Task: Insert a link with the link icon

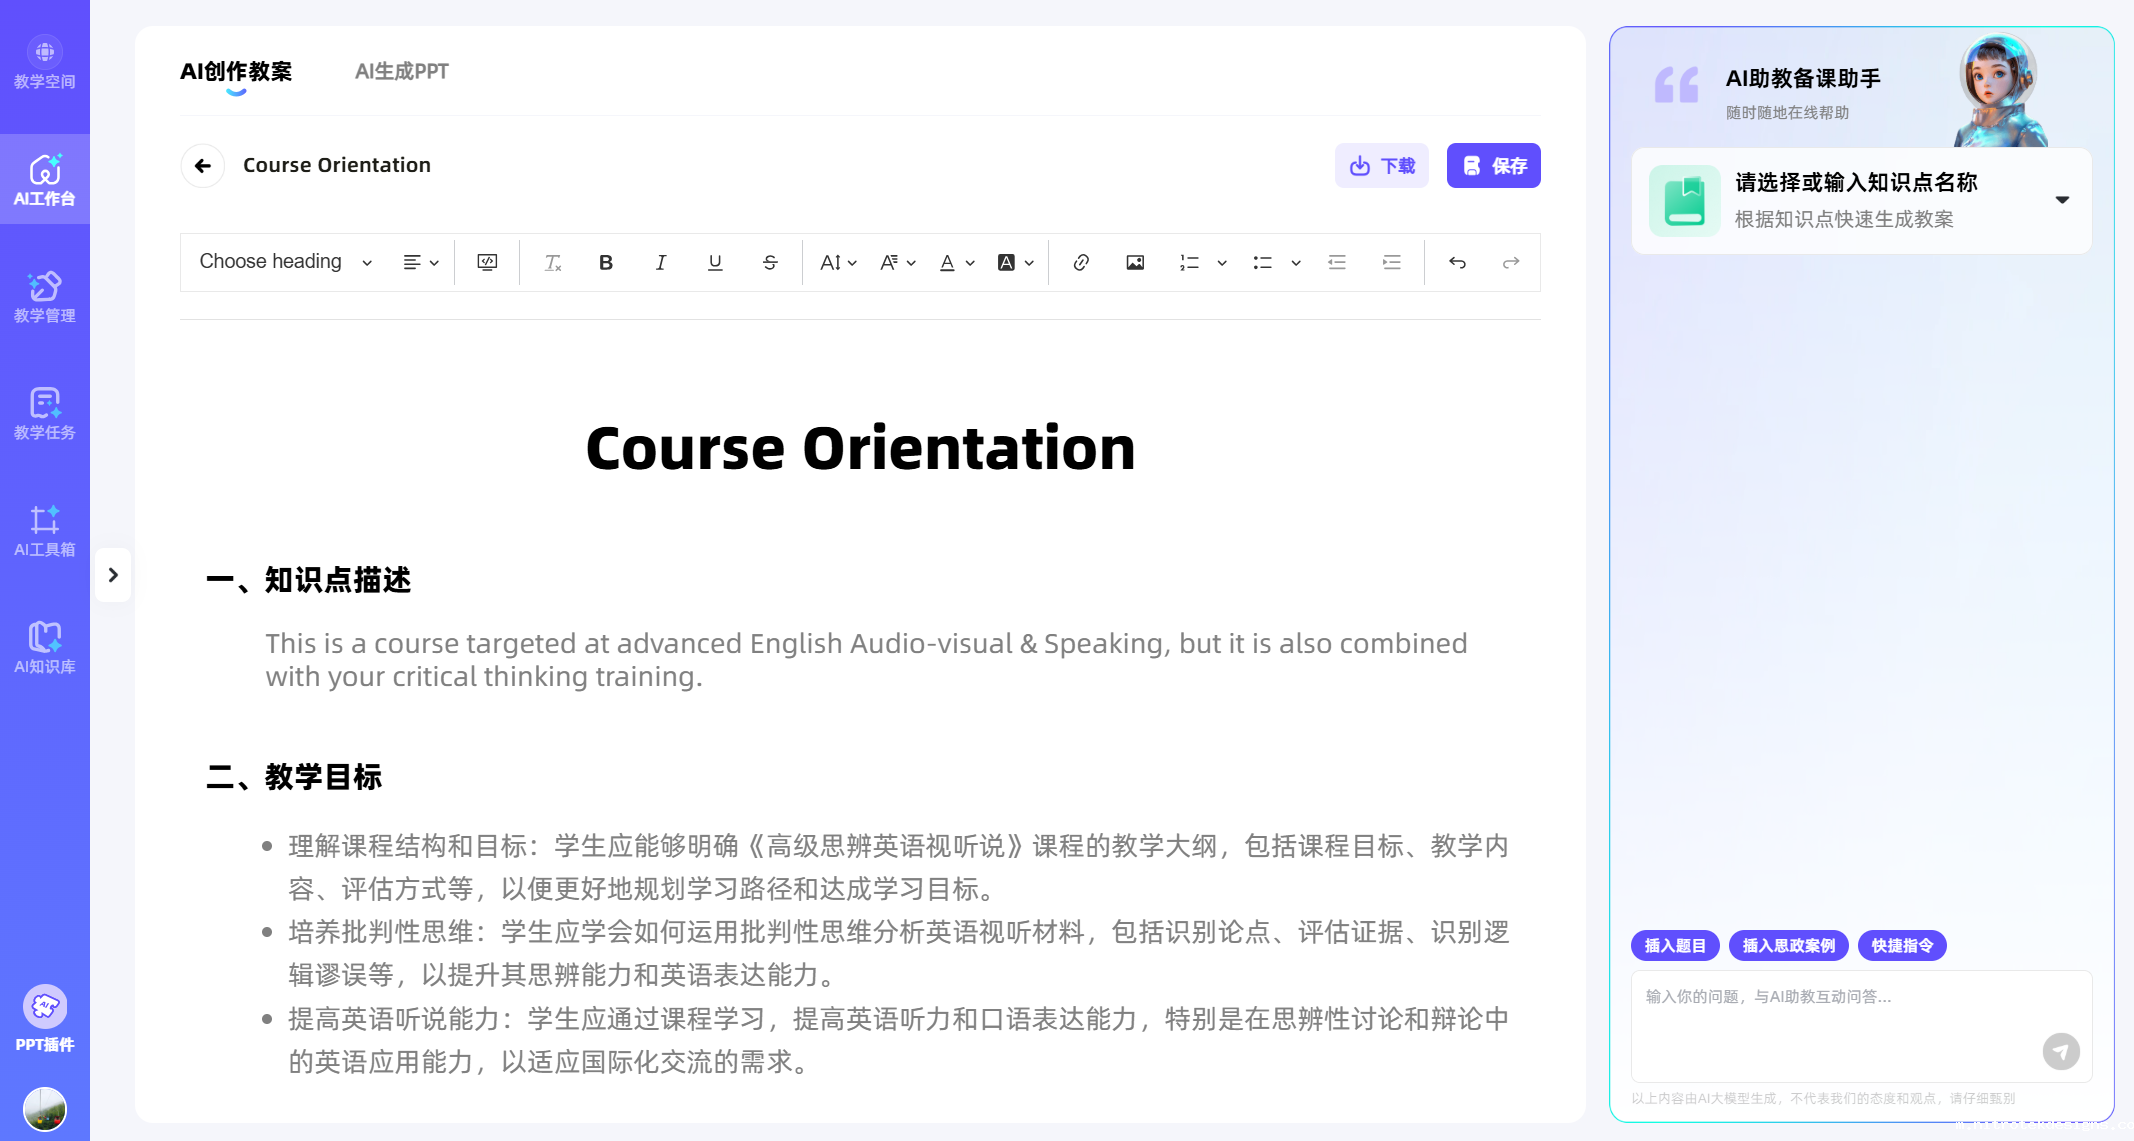Action: pos(1081,263)
